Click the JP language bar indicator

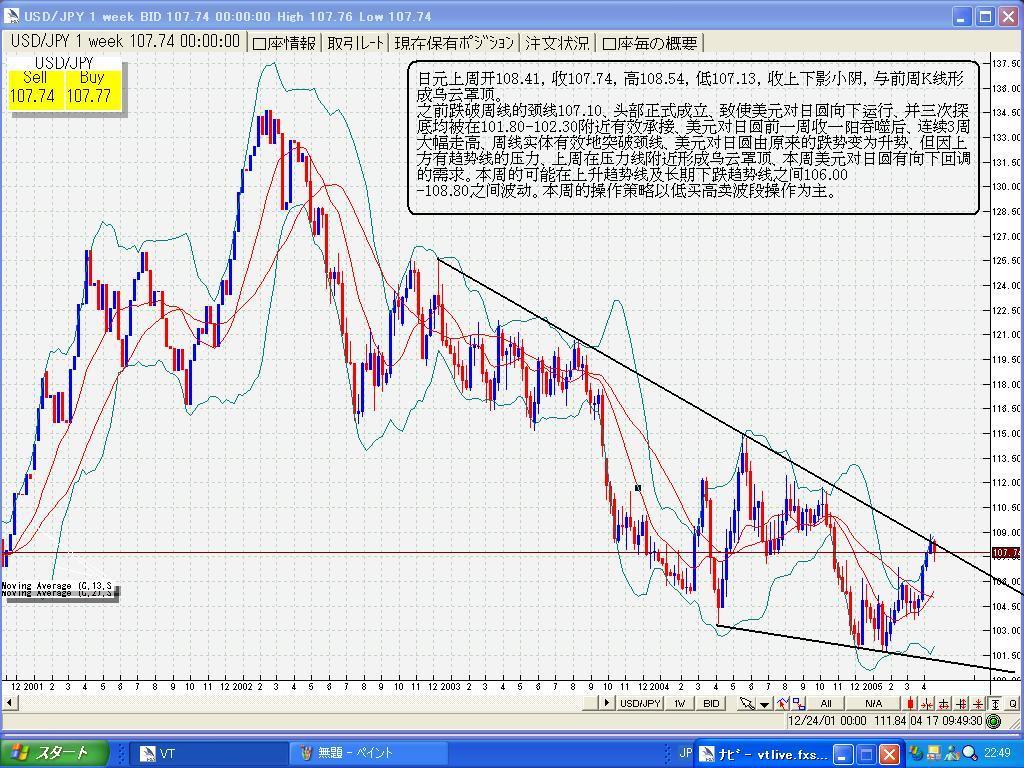(686, 753)
